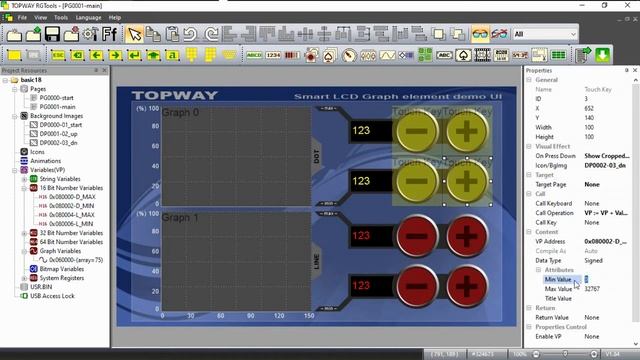Viewport: 640px width, 360px height.
Task: Insert 1234 number display element
Action: coord(273,55)
